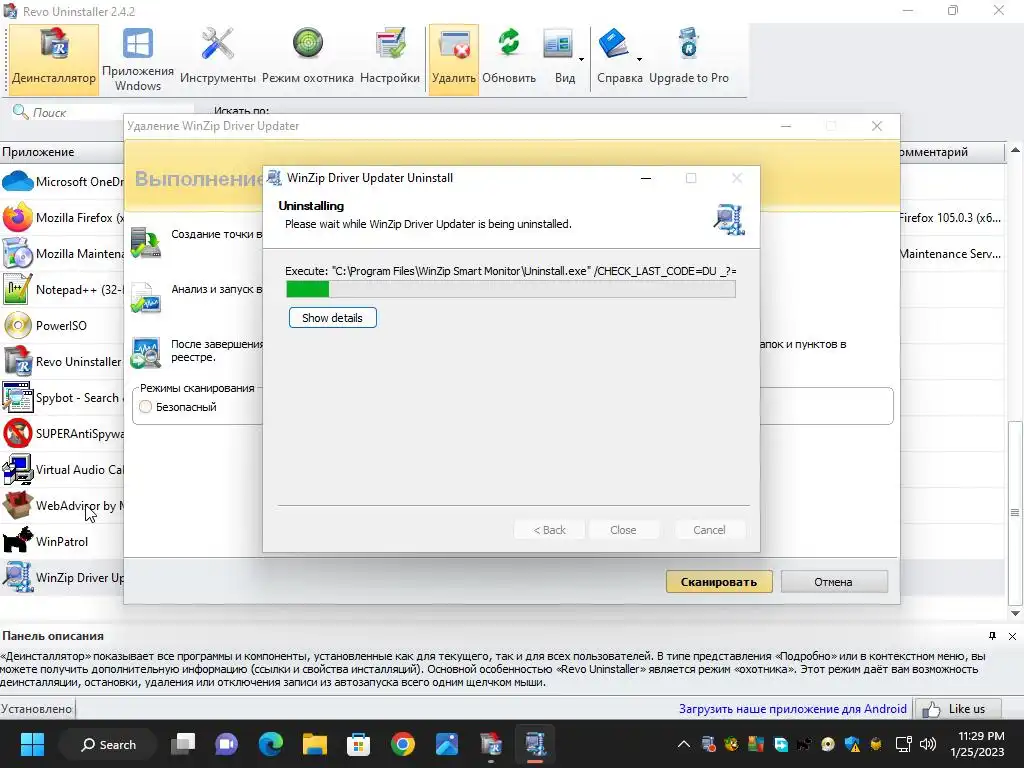Open File Explorer from the taskbar
The image size is (1024, 768).
pyautogui.click(x=315, y=744)
